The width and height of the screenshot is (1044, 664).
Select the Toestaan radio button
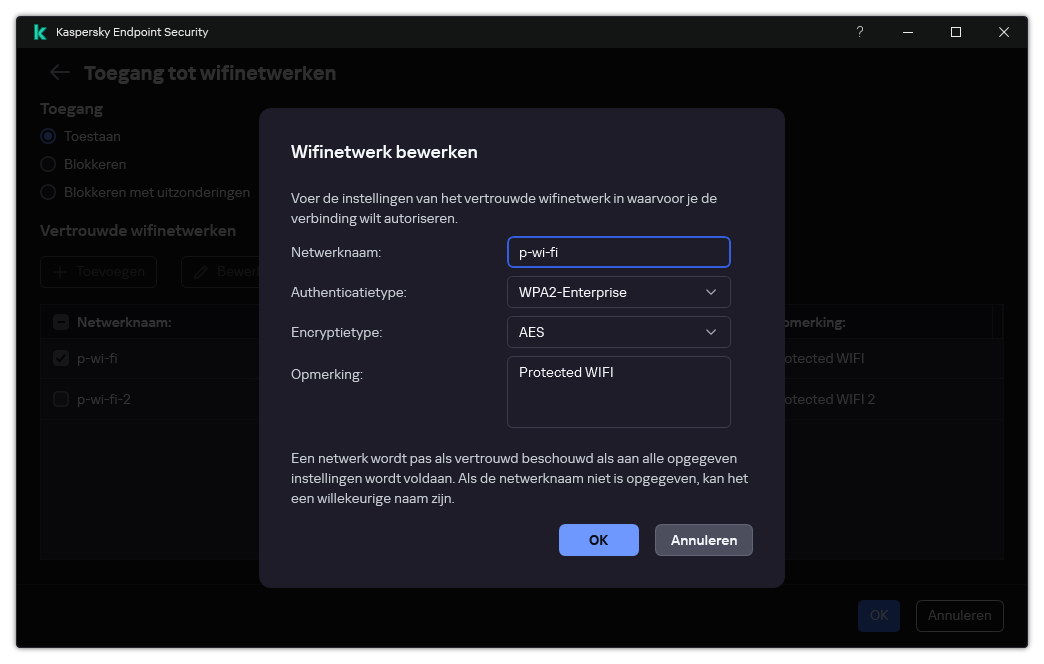[x=47, y=136]
